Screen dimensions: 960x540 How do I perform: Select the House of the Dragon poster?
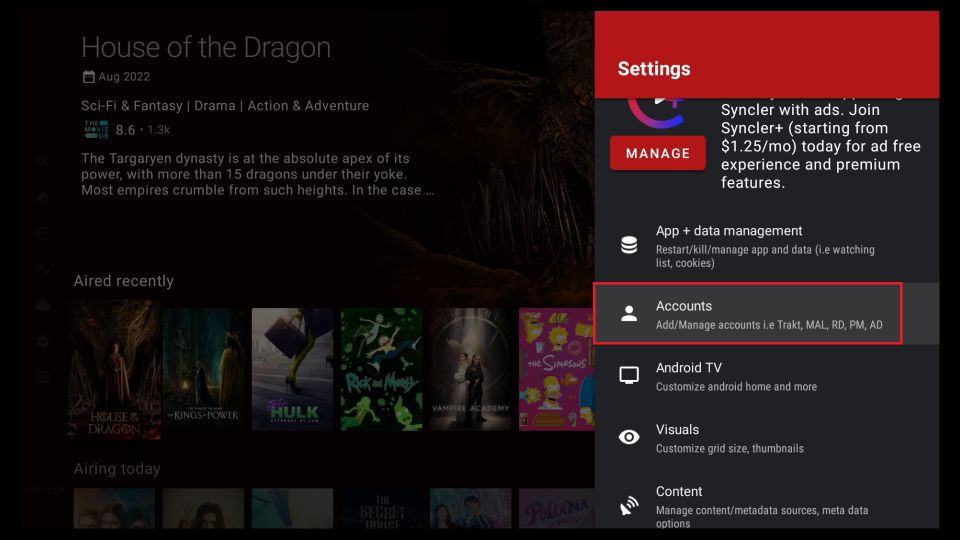114,369
